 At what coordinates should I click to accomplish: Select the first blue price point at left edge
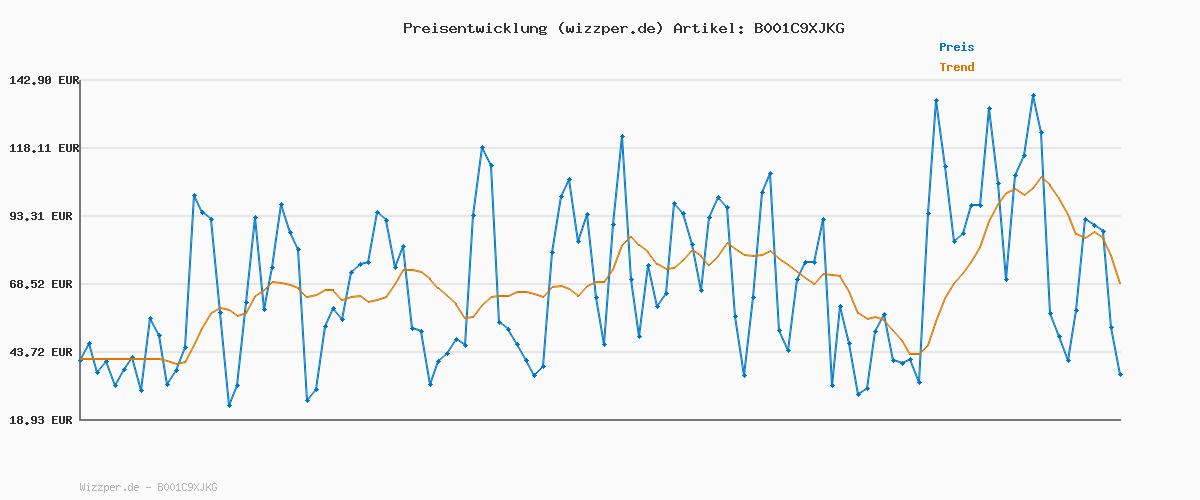tap(81, 360)
